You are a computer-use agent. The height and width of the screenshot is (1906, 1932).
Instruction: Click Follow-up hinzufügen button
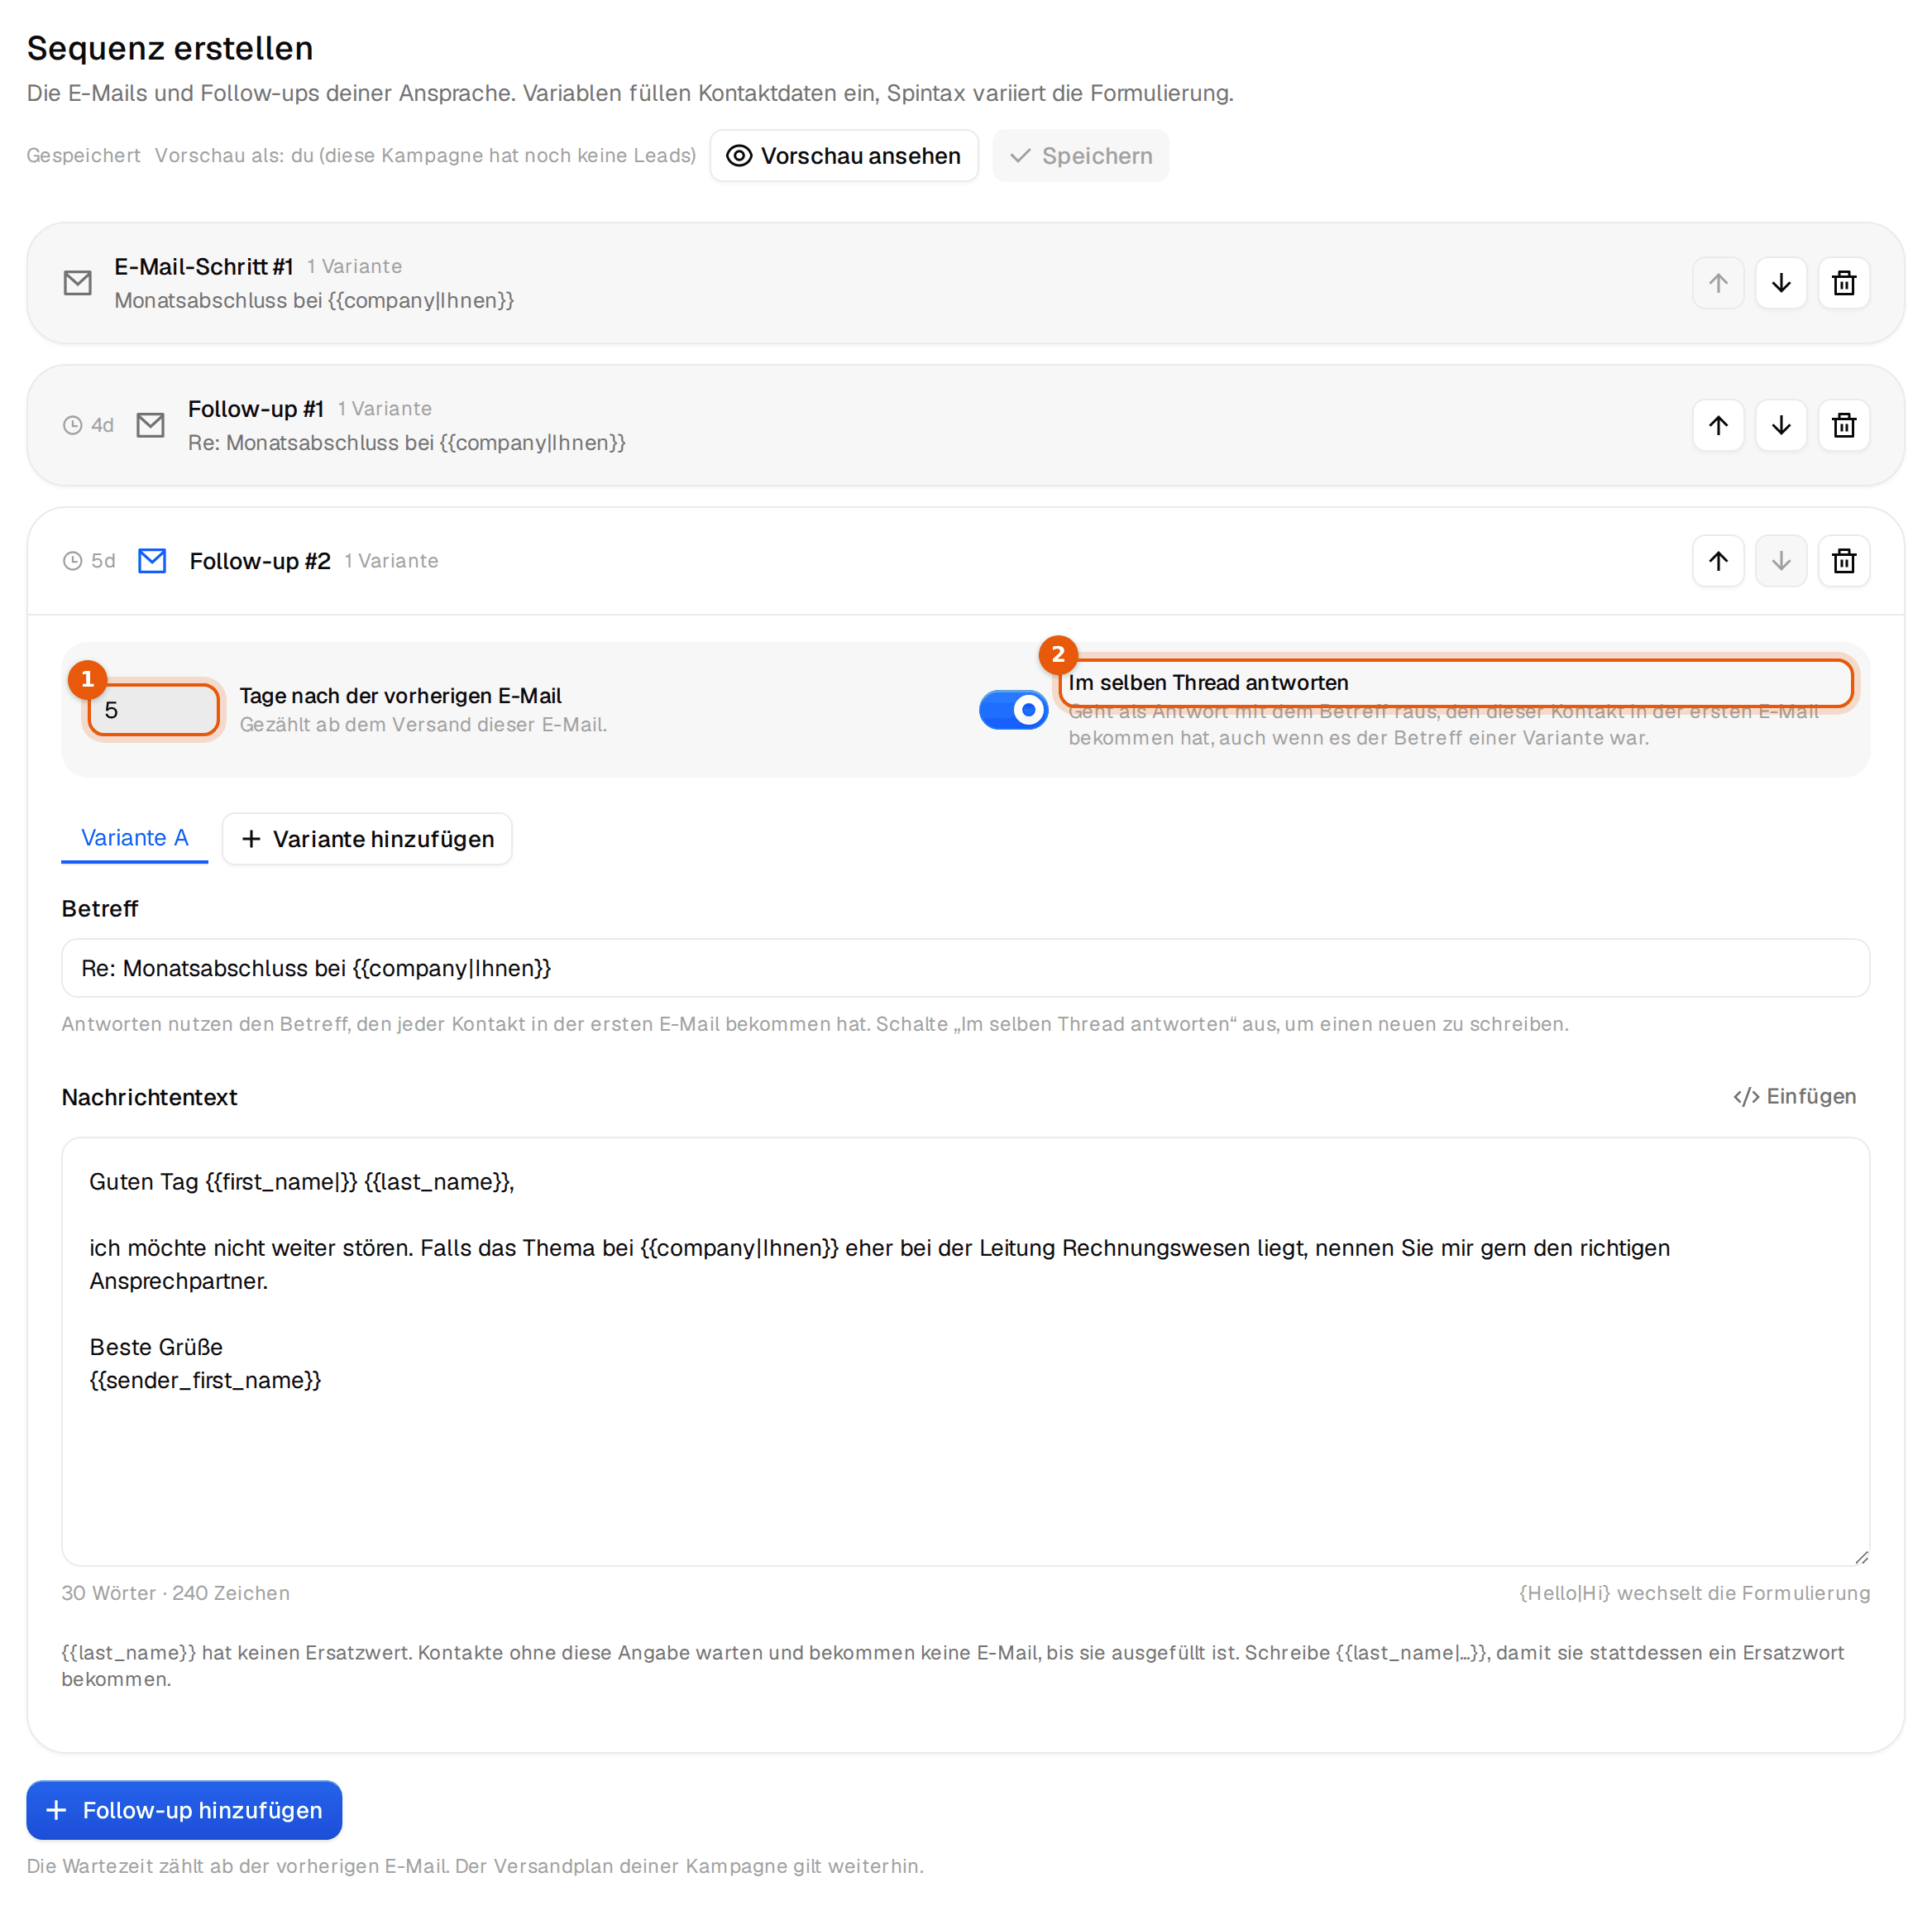pos(184,1810)
